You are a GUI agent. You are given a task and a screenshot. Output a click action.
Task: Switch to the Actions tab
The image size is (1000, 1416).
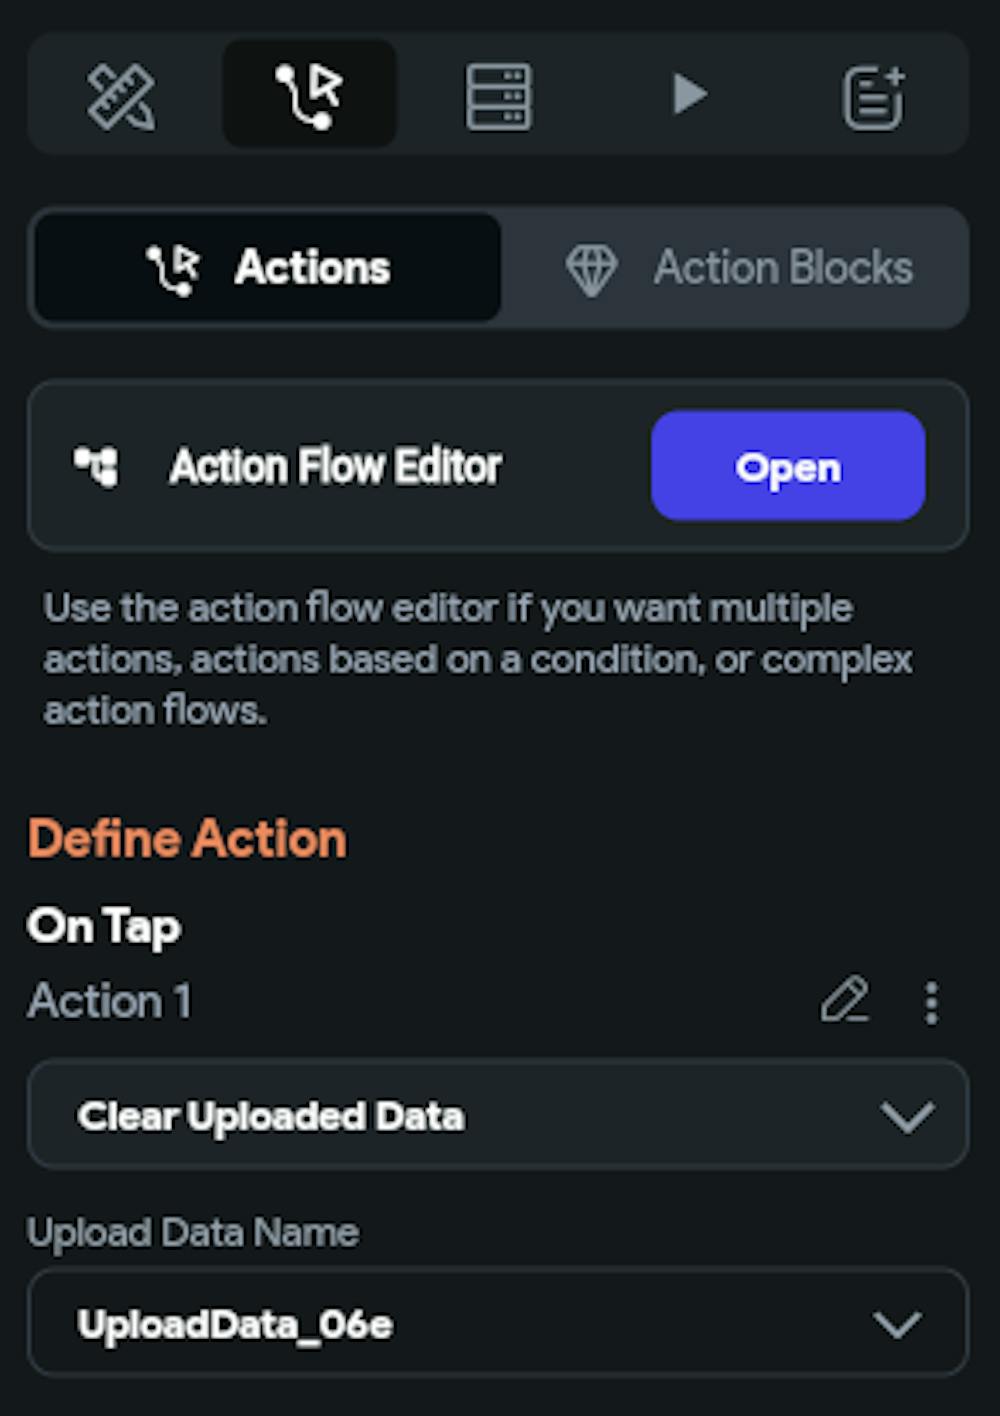[x=268, y=268]
